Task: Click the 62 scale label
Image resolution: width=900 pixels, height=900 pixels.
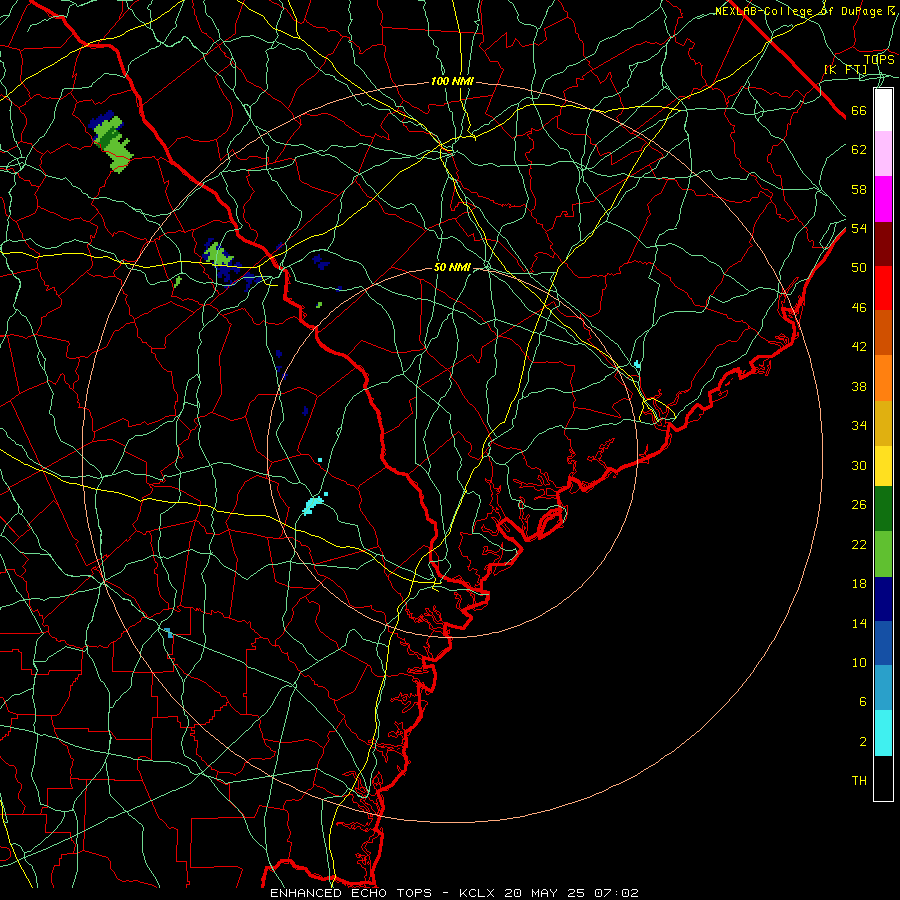Action: pyautogui.click(x=859, y=150)
